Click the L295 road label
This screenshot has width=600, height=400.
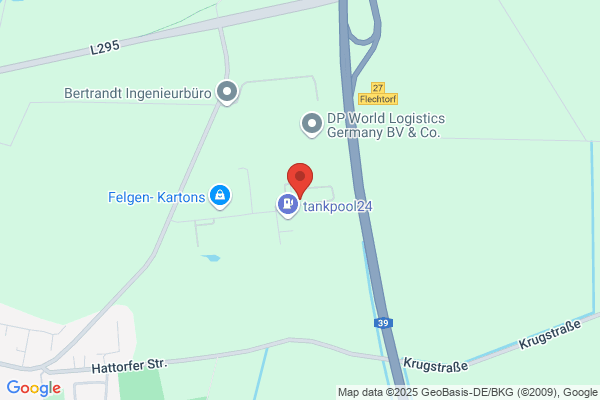tap(105, 47)
